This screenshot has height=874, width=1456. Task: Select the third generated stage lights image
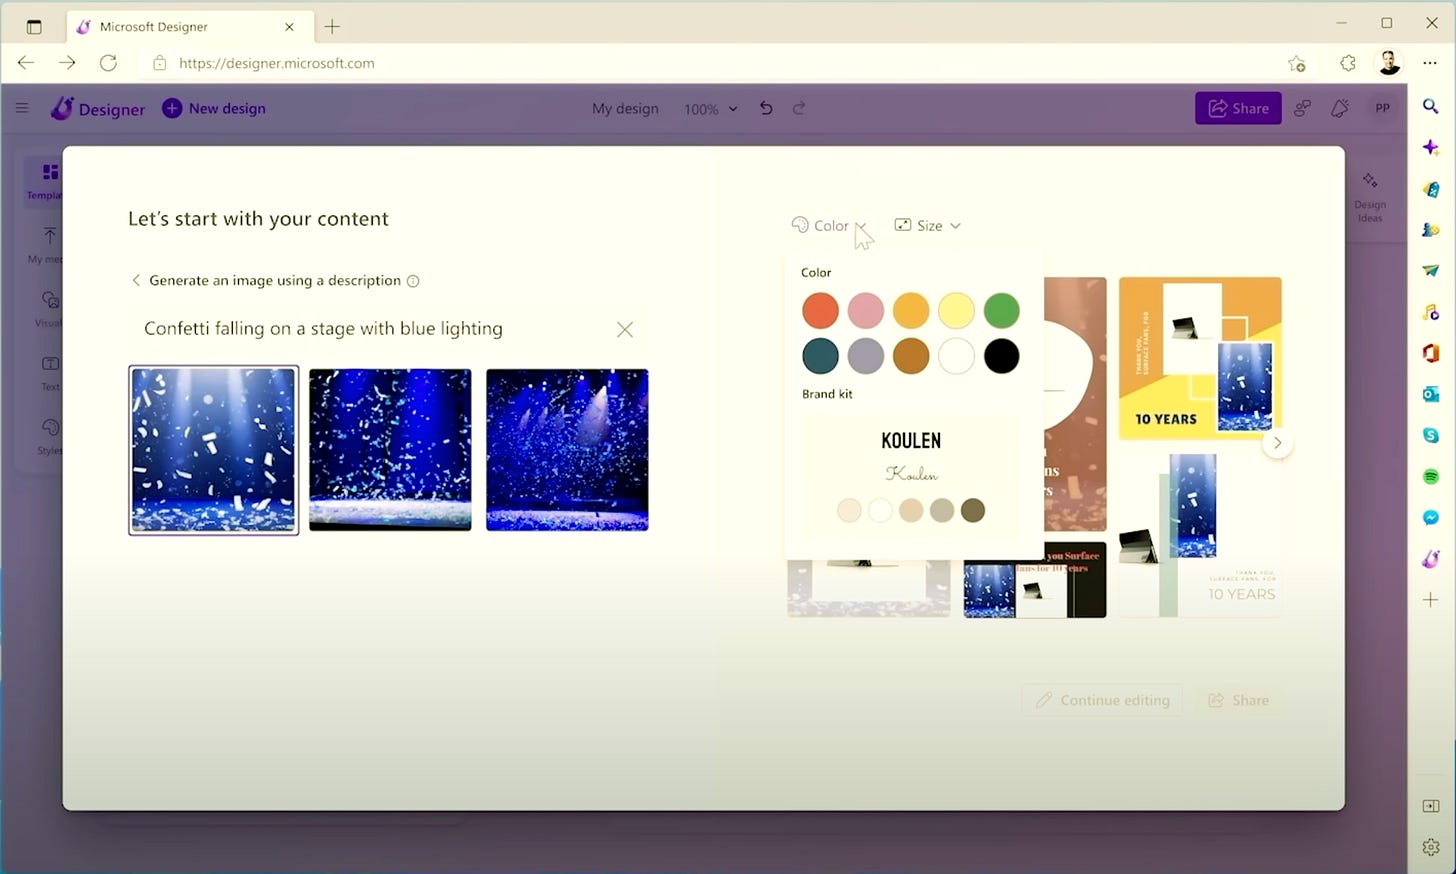(x=567, y=449)
